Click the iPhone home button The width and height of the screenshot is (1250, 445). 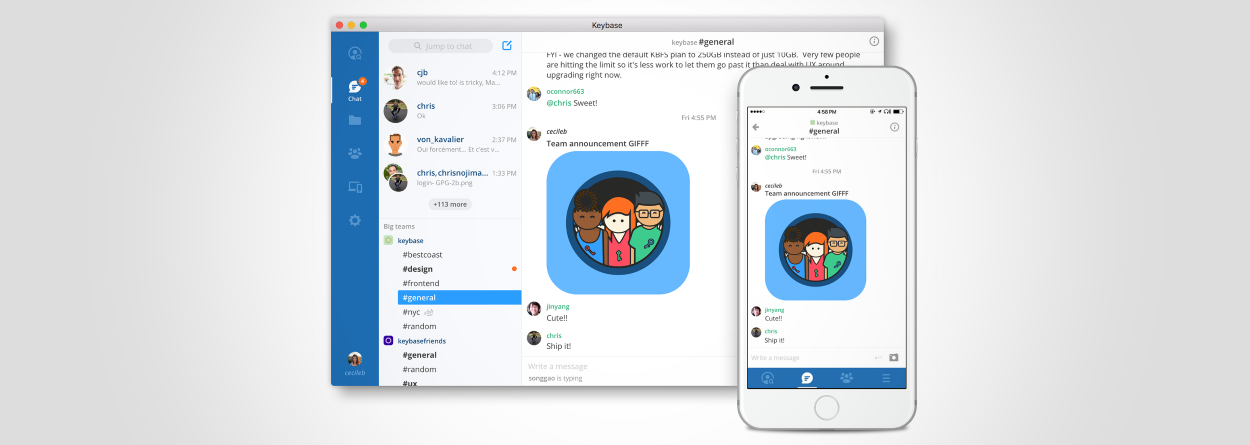click(826, 407)
